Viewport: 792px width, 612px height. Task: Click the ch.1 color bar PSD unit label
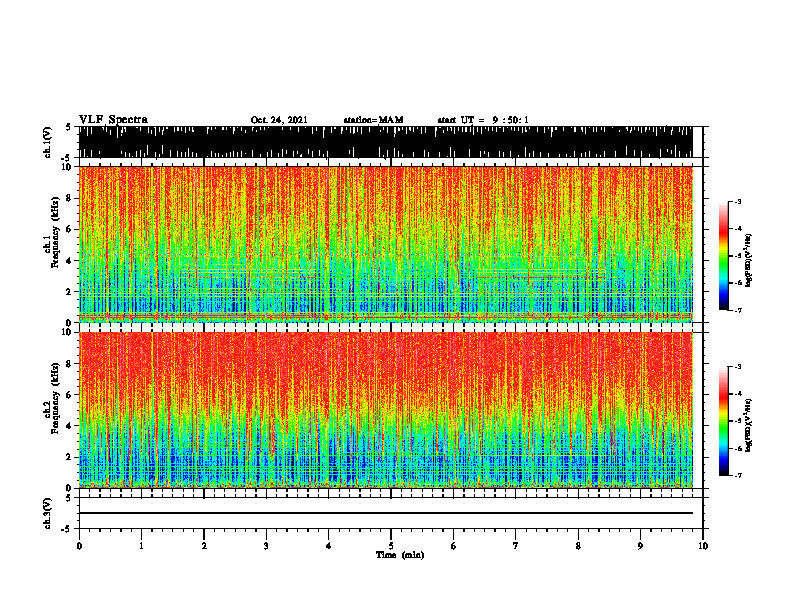tap(749, 261)
